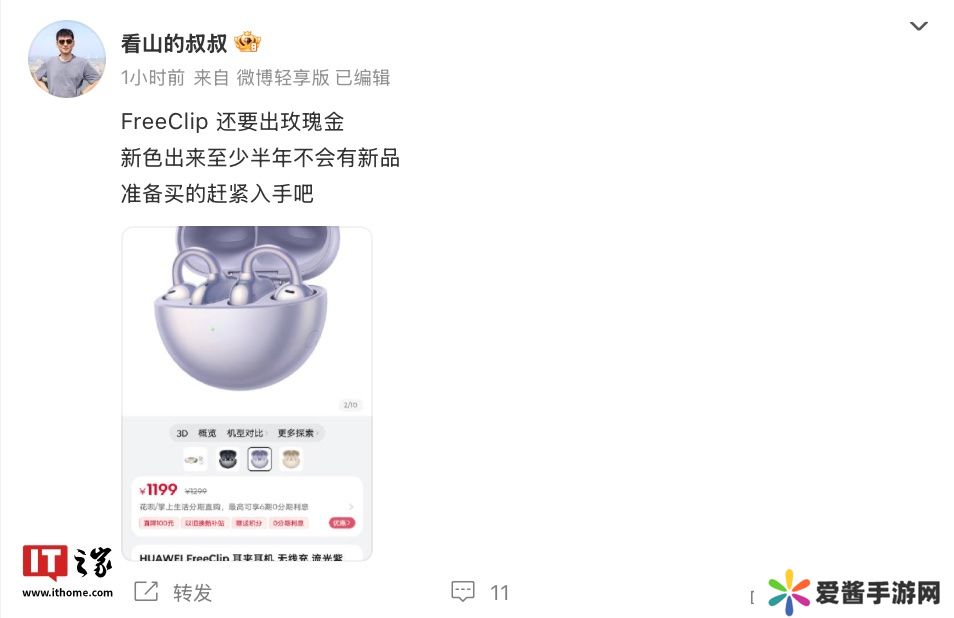Viewport: 954px width, 618px height.
Task: Click the 看山的叔叔 profile avatar
Action: (x=67, y=59)
